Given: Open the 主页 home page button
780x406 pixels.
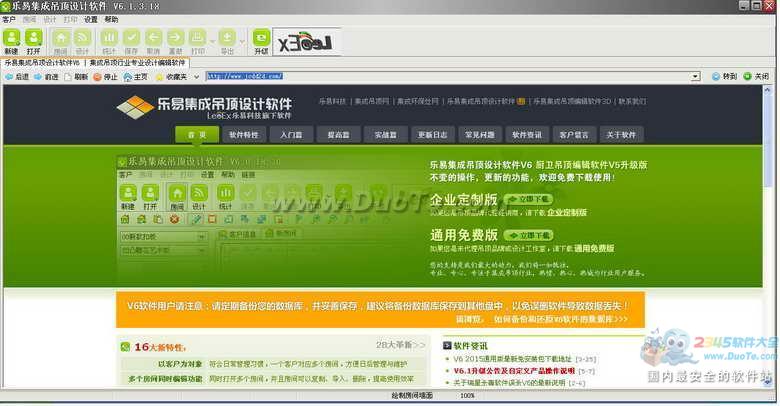Looking at the screenshot, I should 135,77.
